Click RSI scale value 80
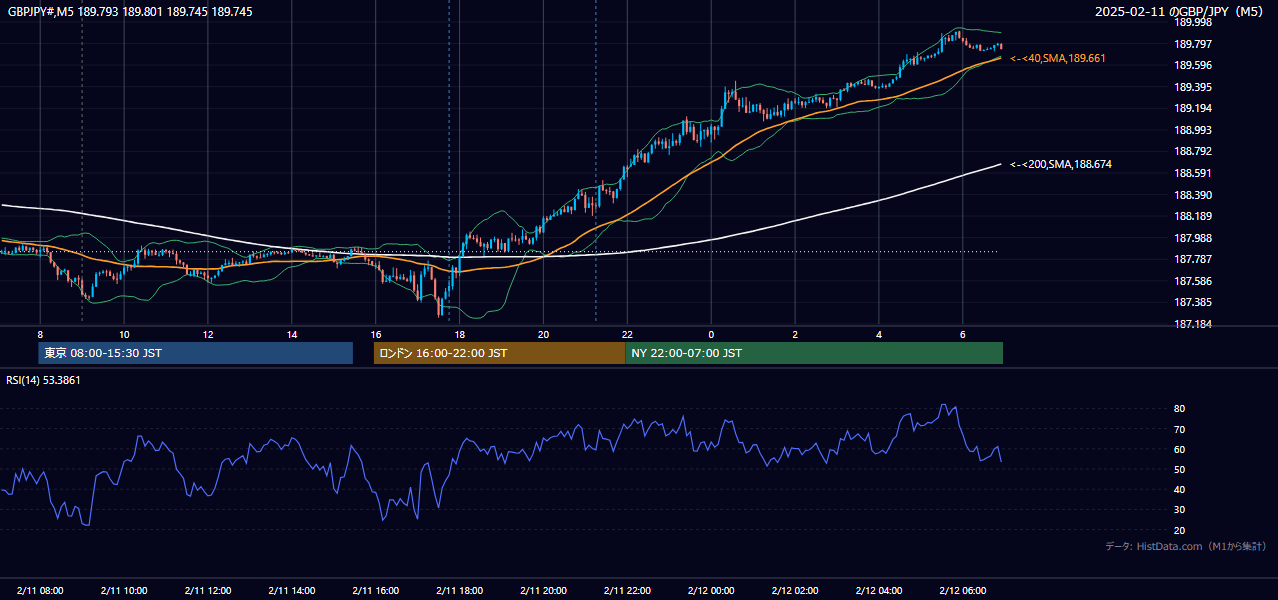Screen dimensions: 1278x600 (x=1180, y=409)
